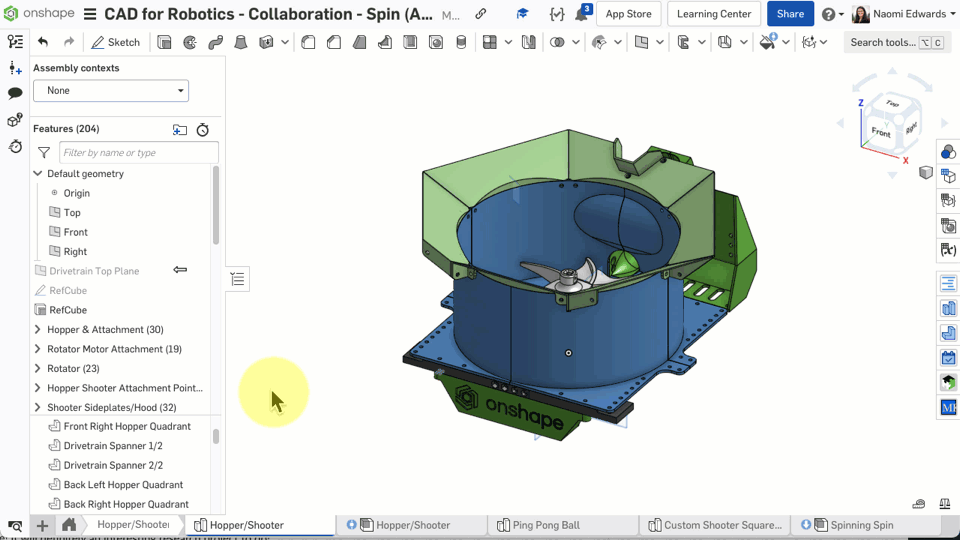Open the variable table (x) icon
Viewport: 960px width, 540px height.
pos(948,250)
